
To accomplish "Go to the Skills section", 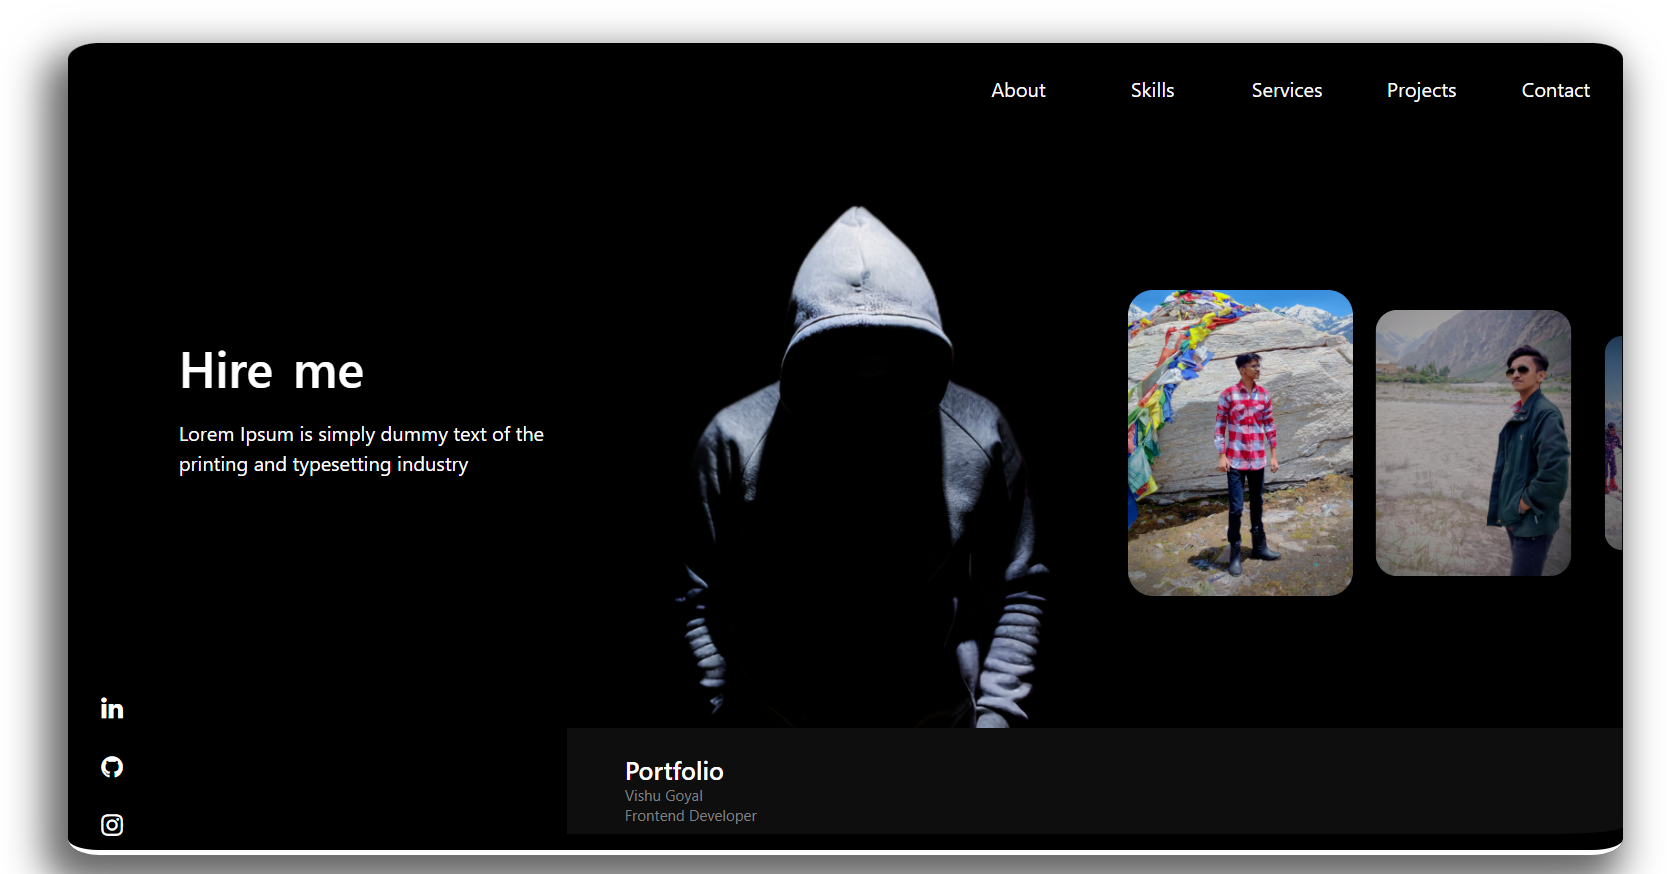I will coord(1152,90).
